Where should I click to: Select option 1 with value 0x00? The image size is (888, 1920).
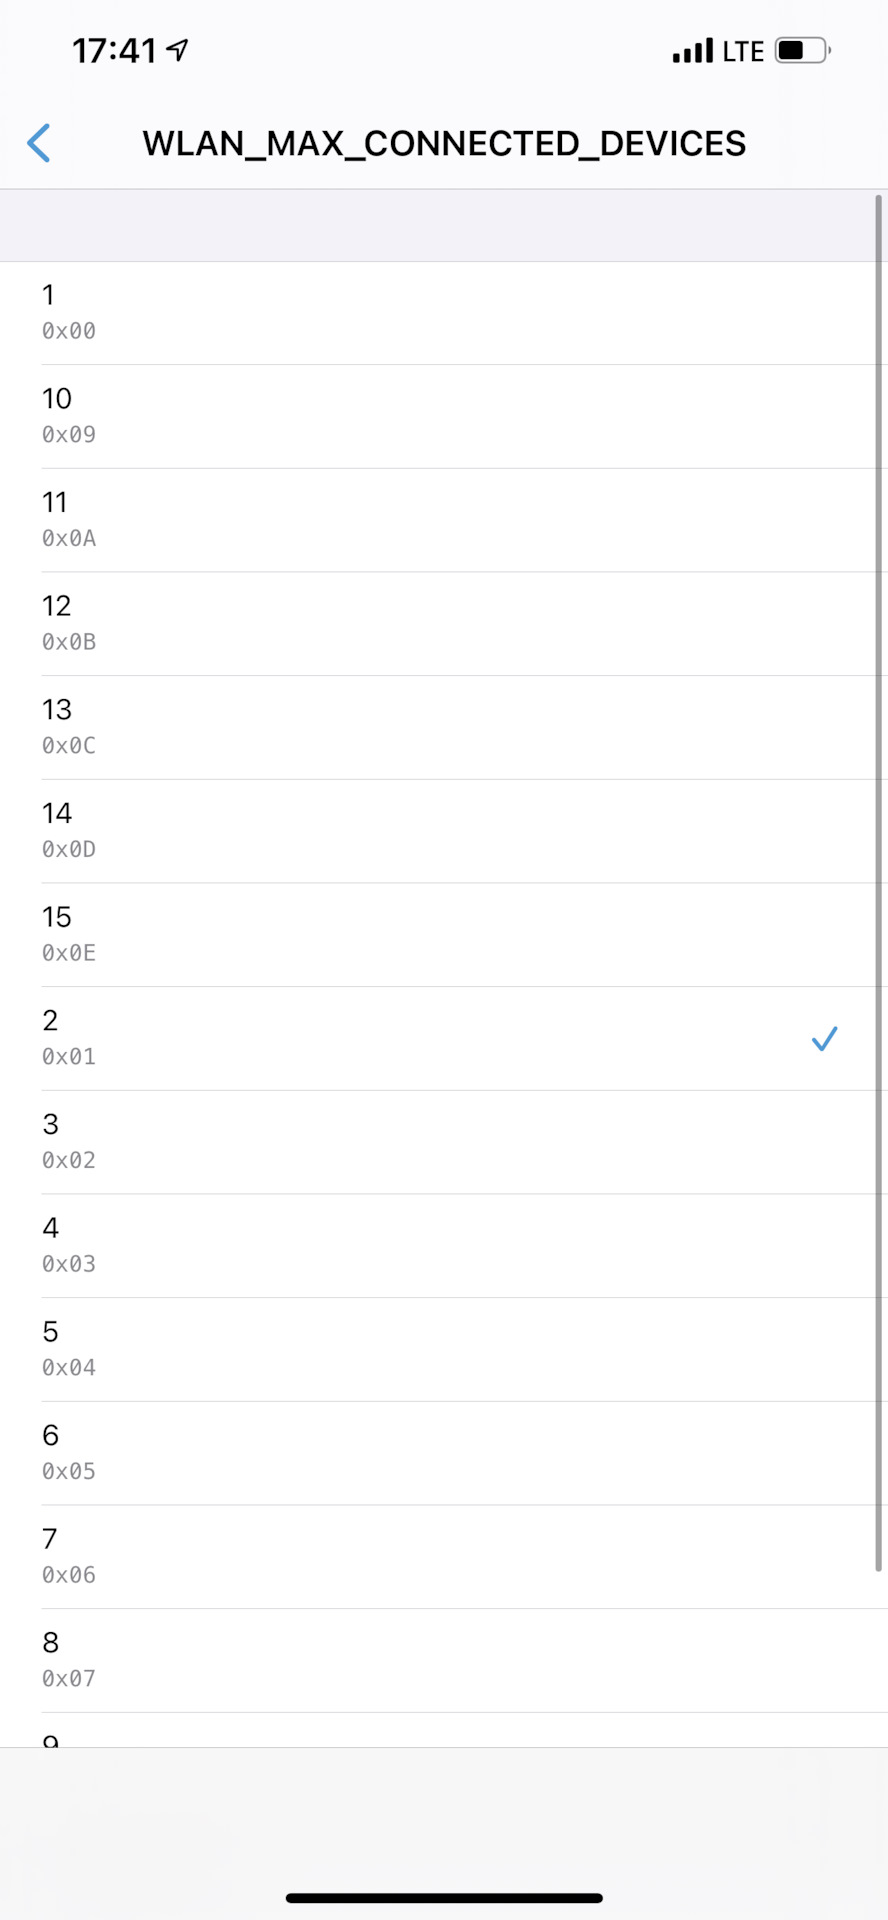444,313
